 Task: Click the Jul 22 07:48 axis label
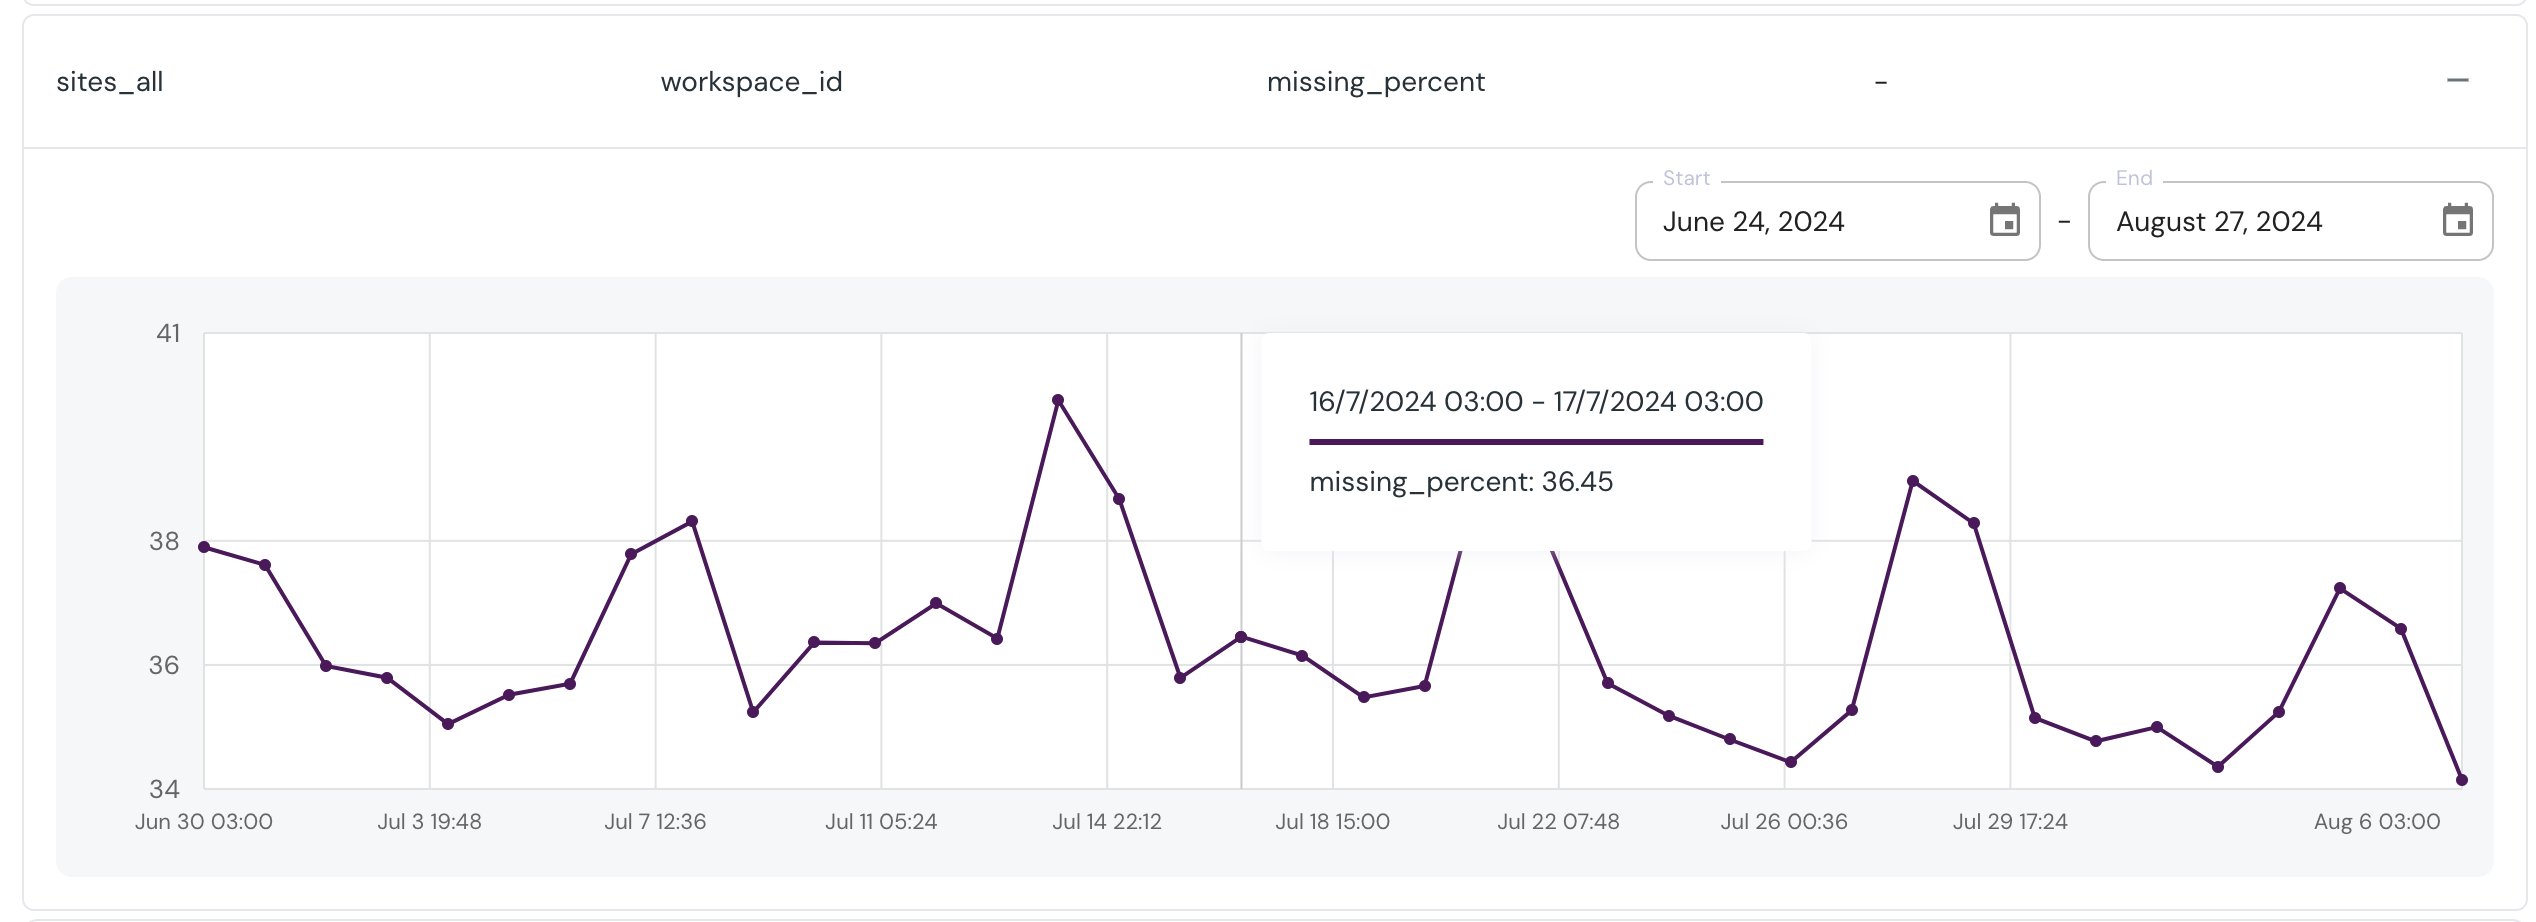click(x=1558, y=822)
